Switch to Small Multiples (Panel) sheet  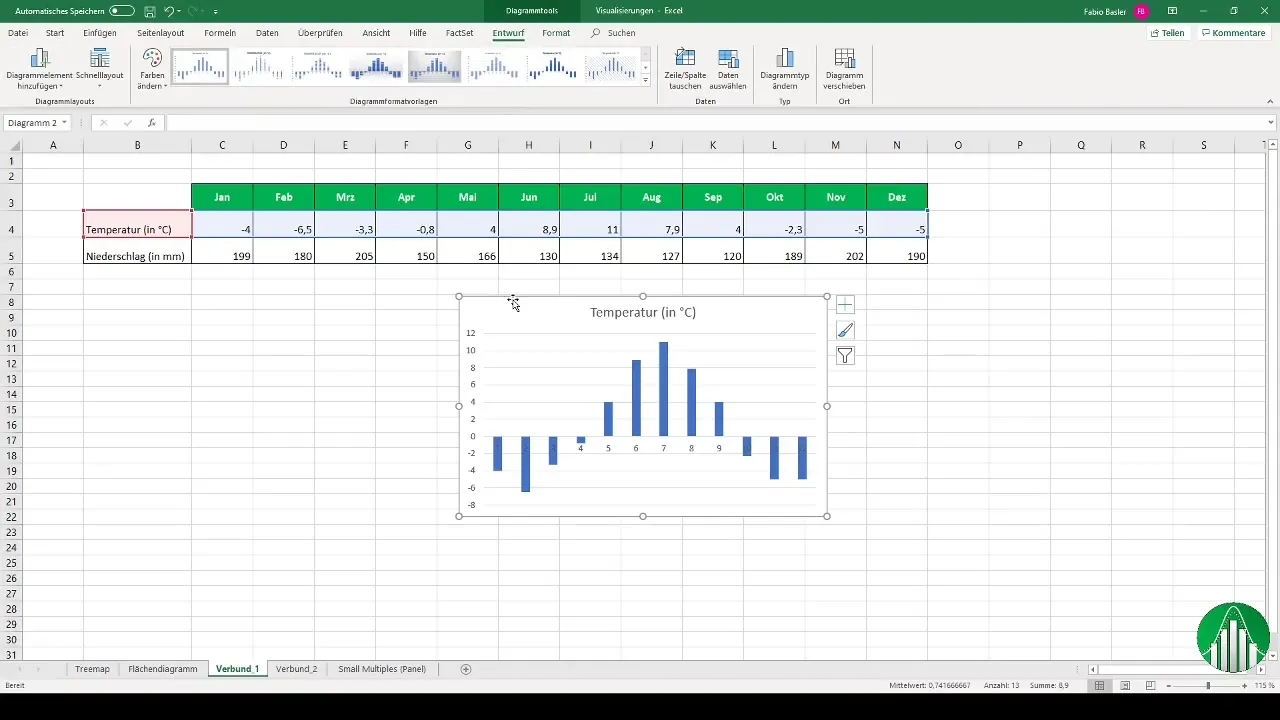point(382,669)
